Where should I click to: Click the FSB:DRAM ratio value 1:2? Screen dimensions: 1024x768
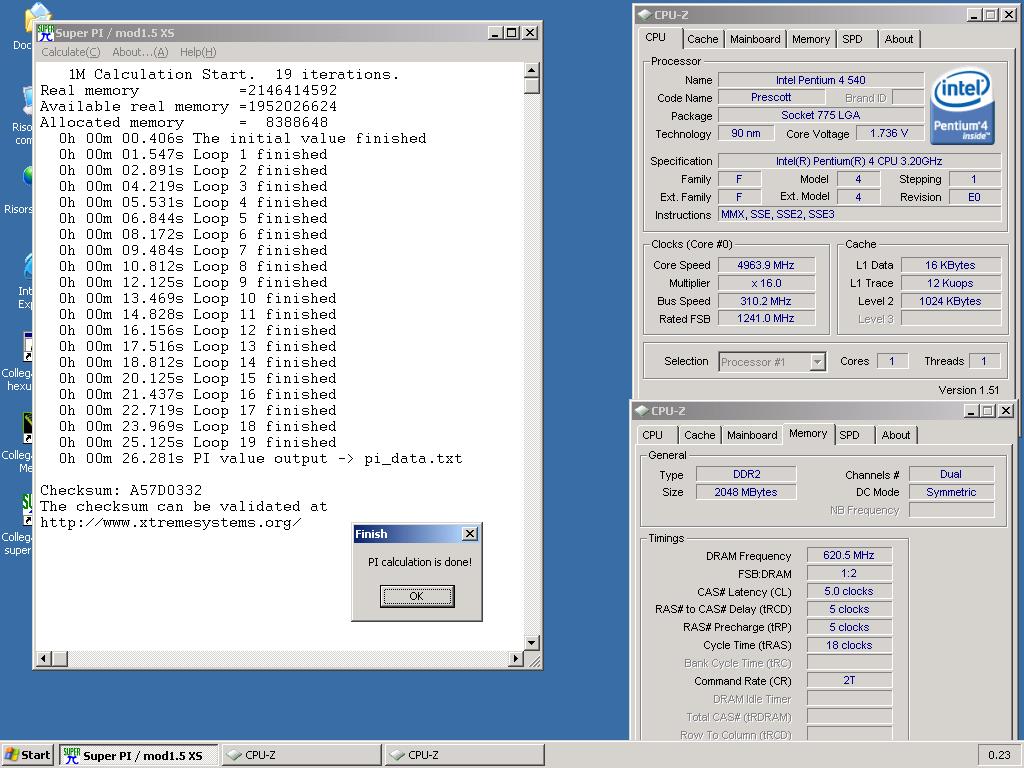849,573
